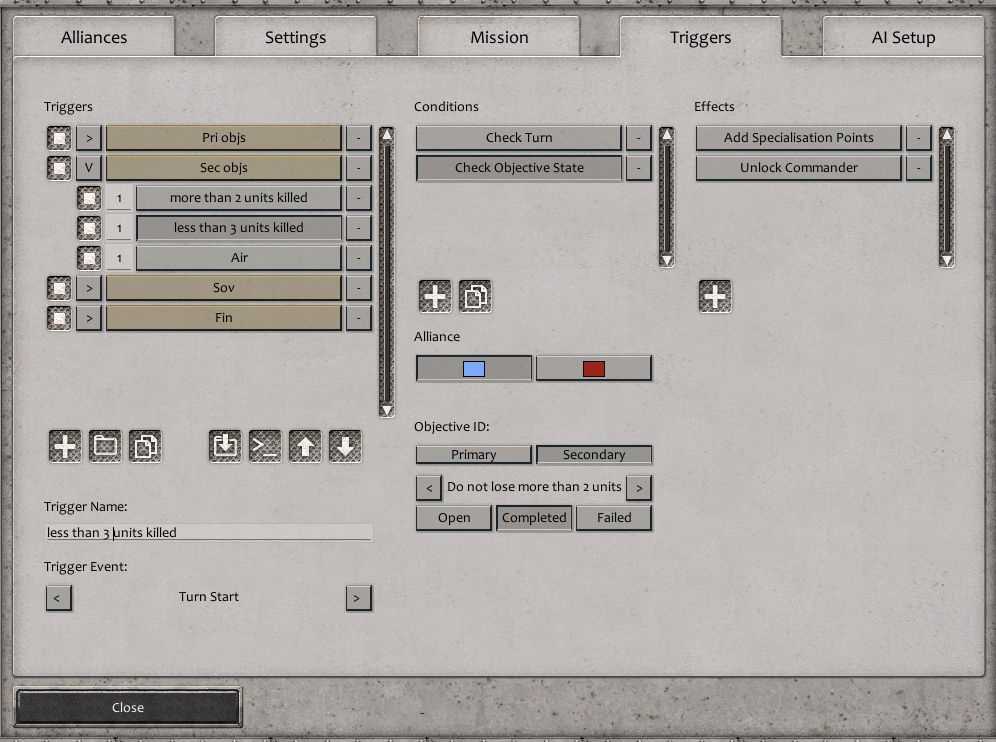This screenshot has width=996, height=742.
Task: Click the import trigger icon
Action: 225,447
